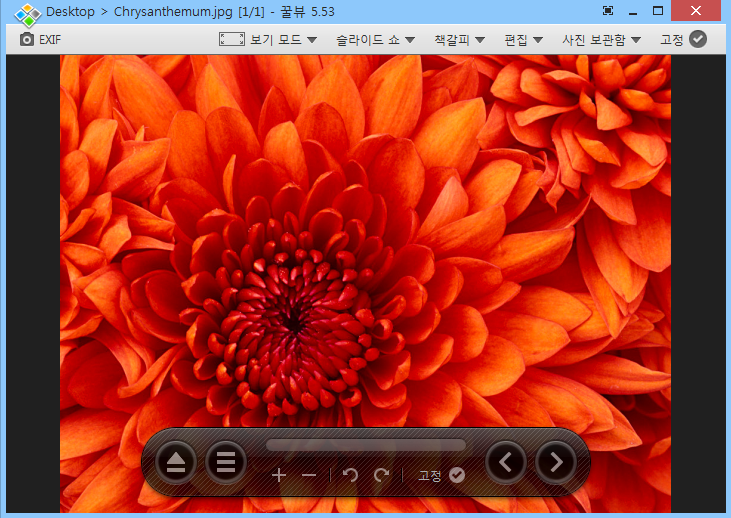Maximize the 꿀뷰 window

(658, 10)
